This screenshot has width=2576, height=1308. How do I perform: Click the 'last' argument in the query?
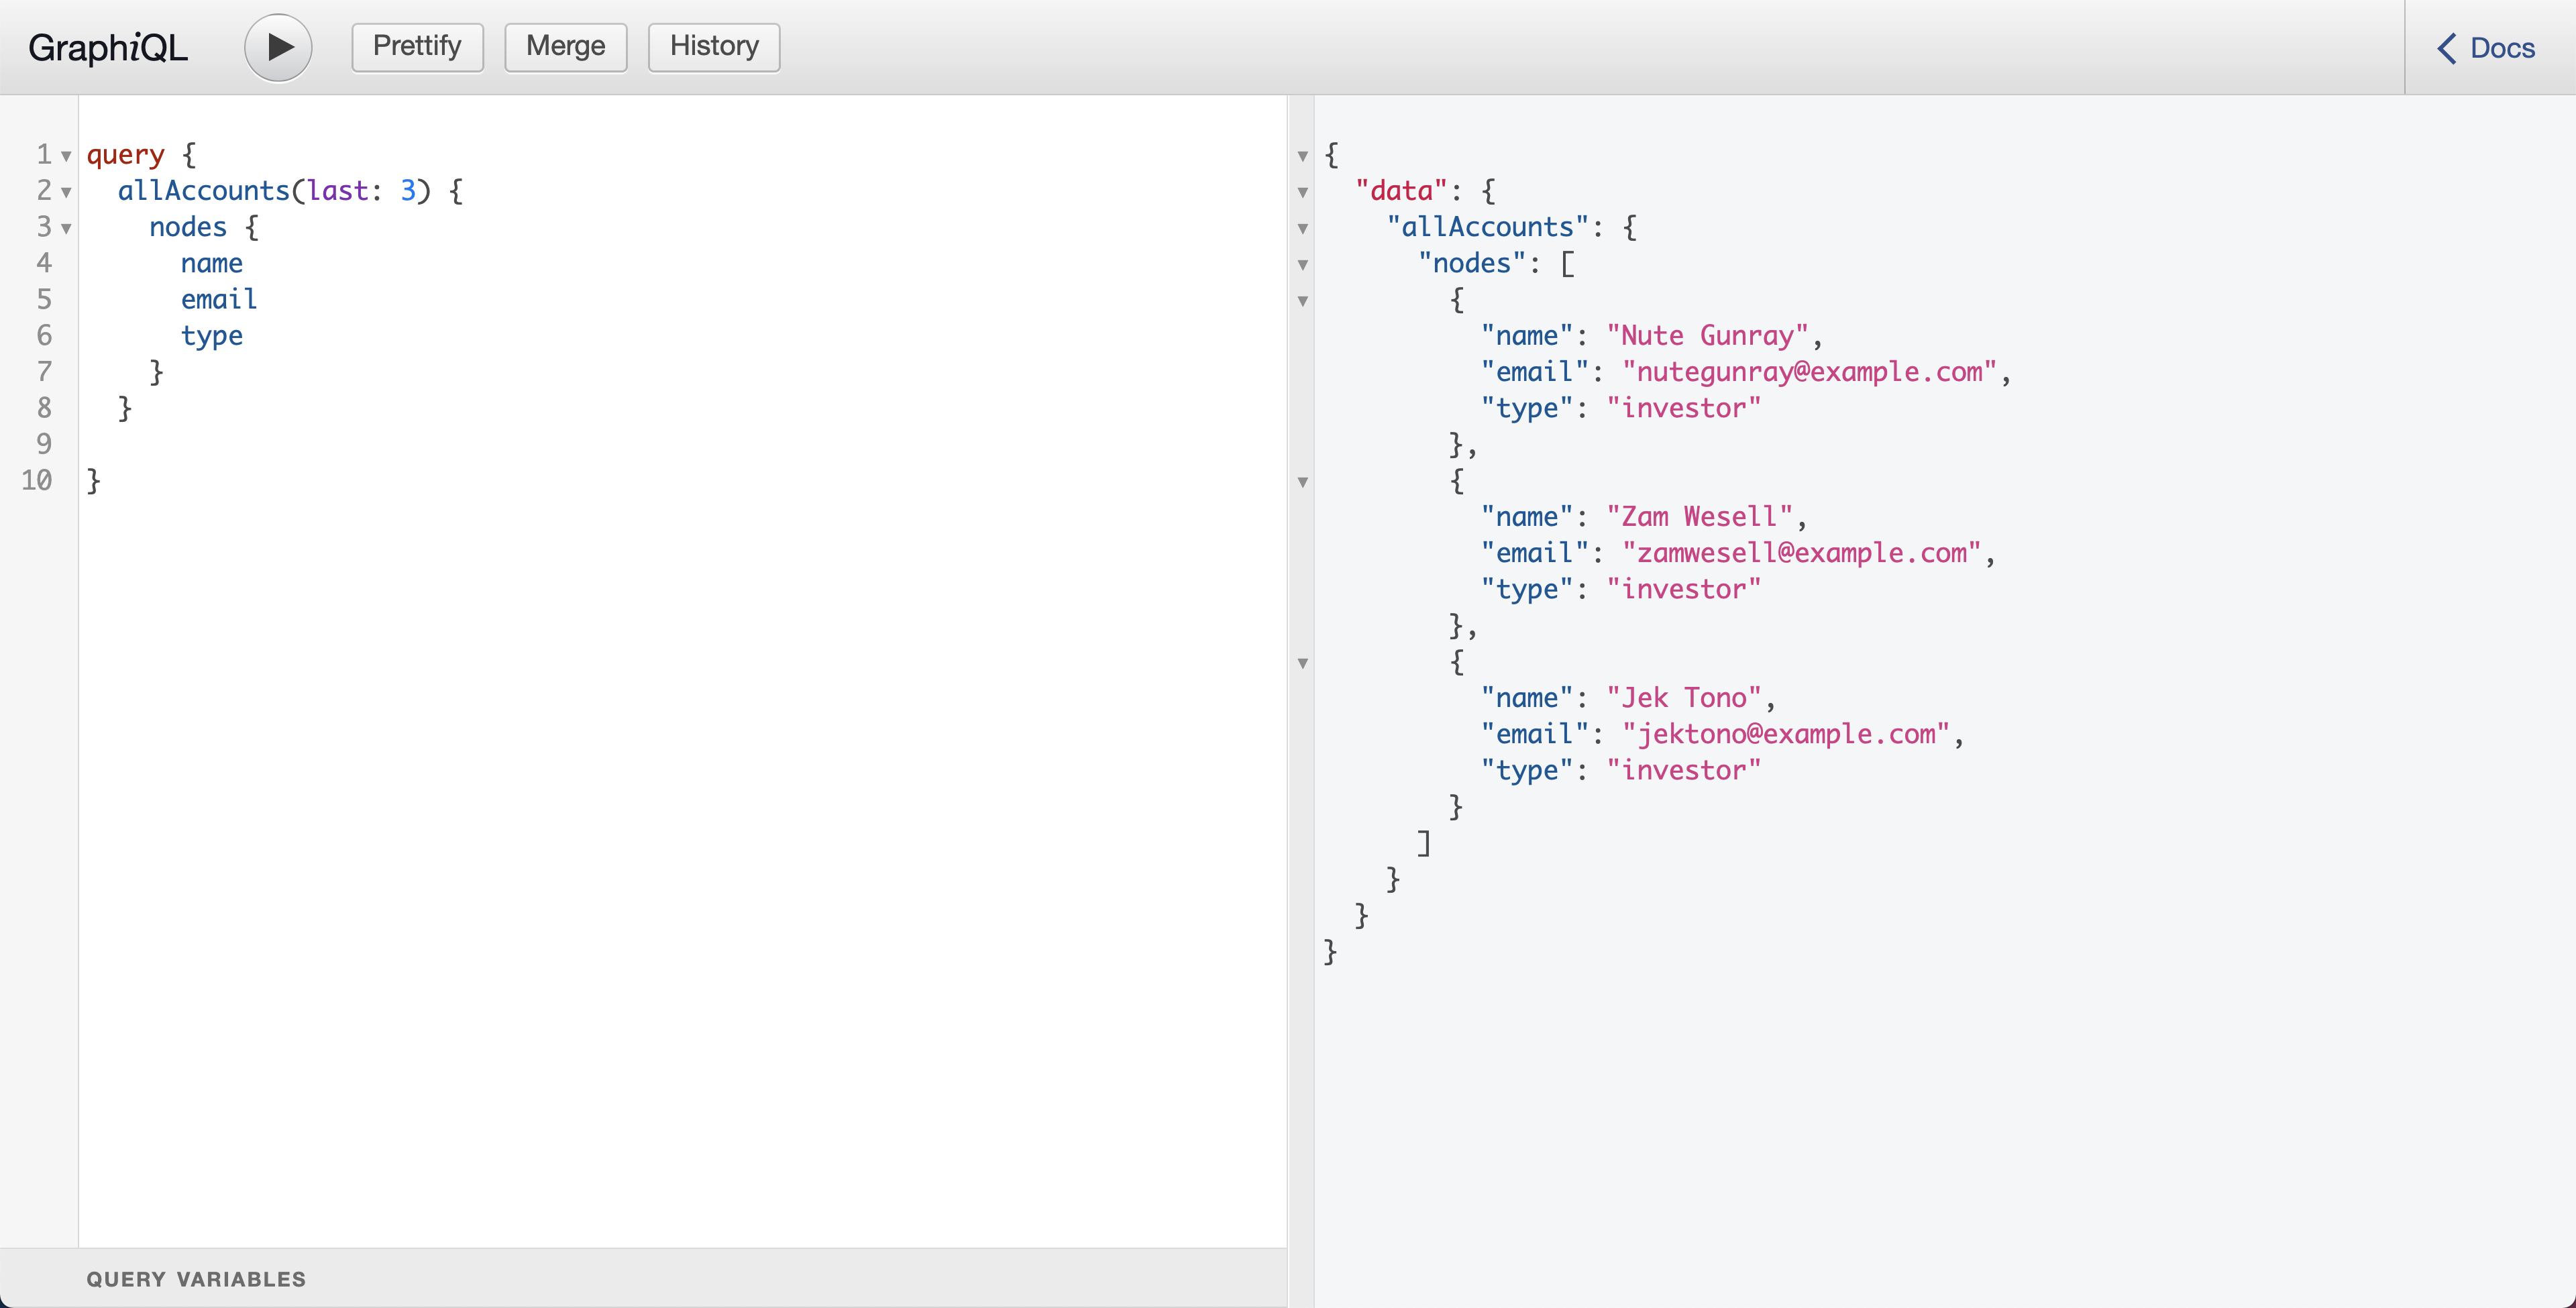[x=337, y=191]
